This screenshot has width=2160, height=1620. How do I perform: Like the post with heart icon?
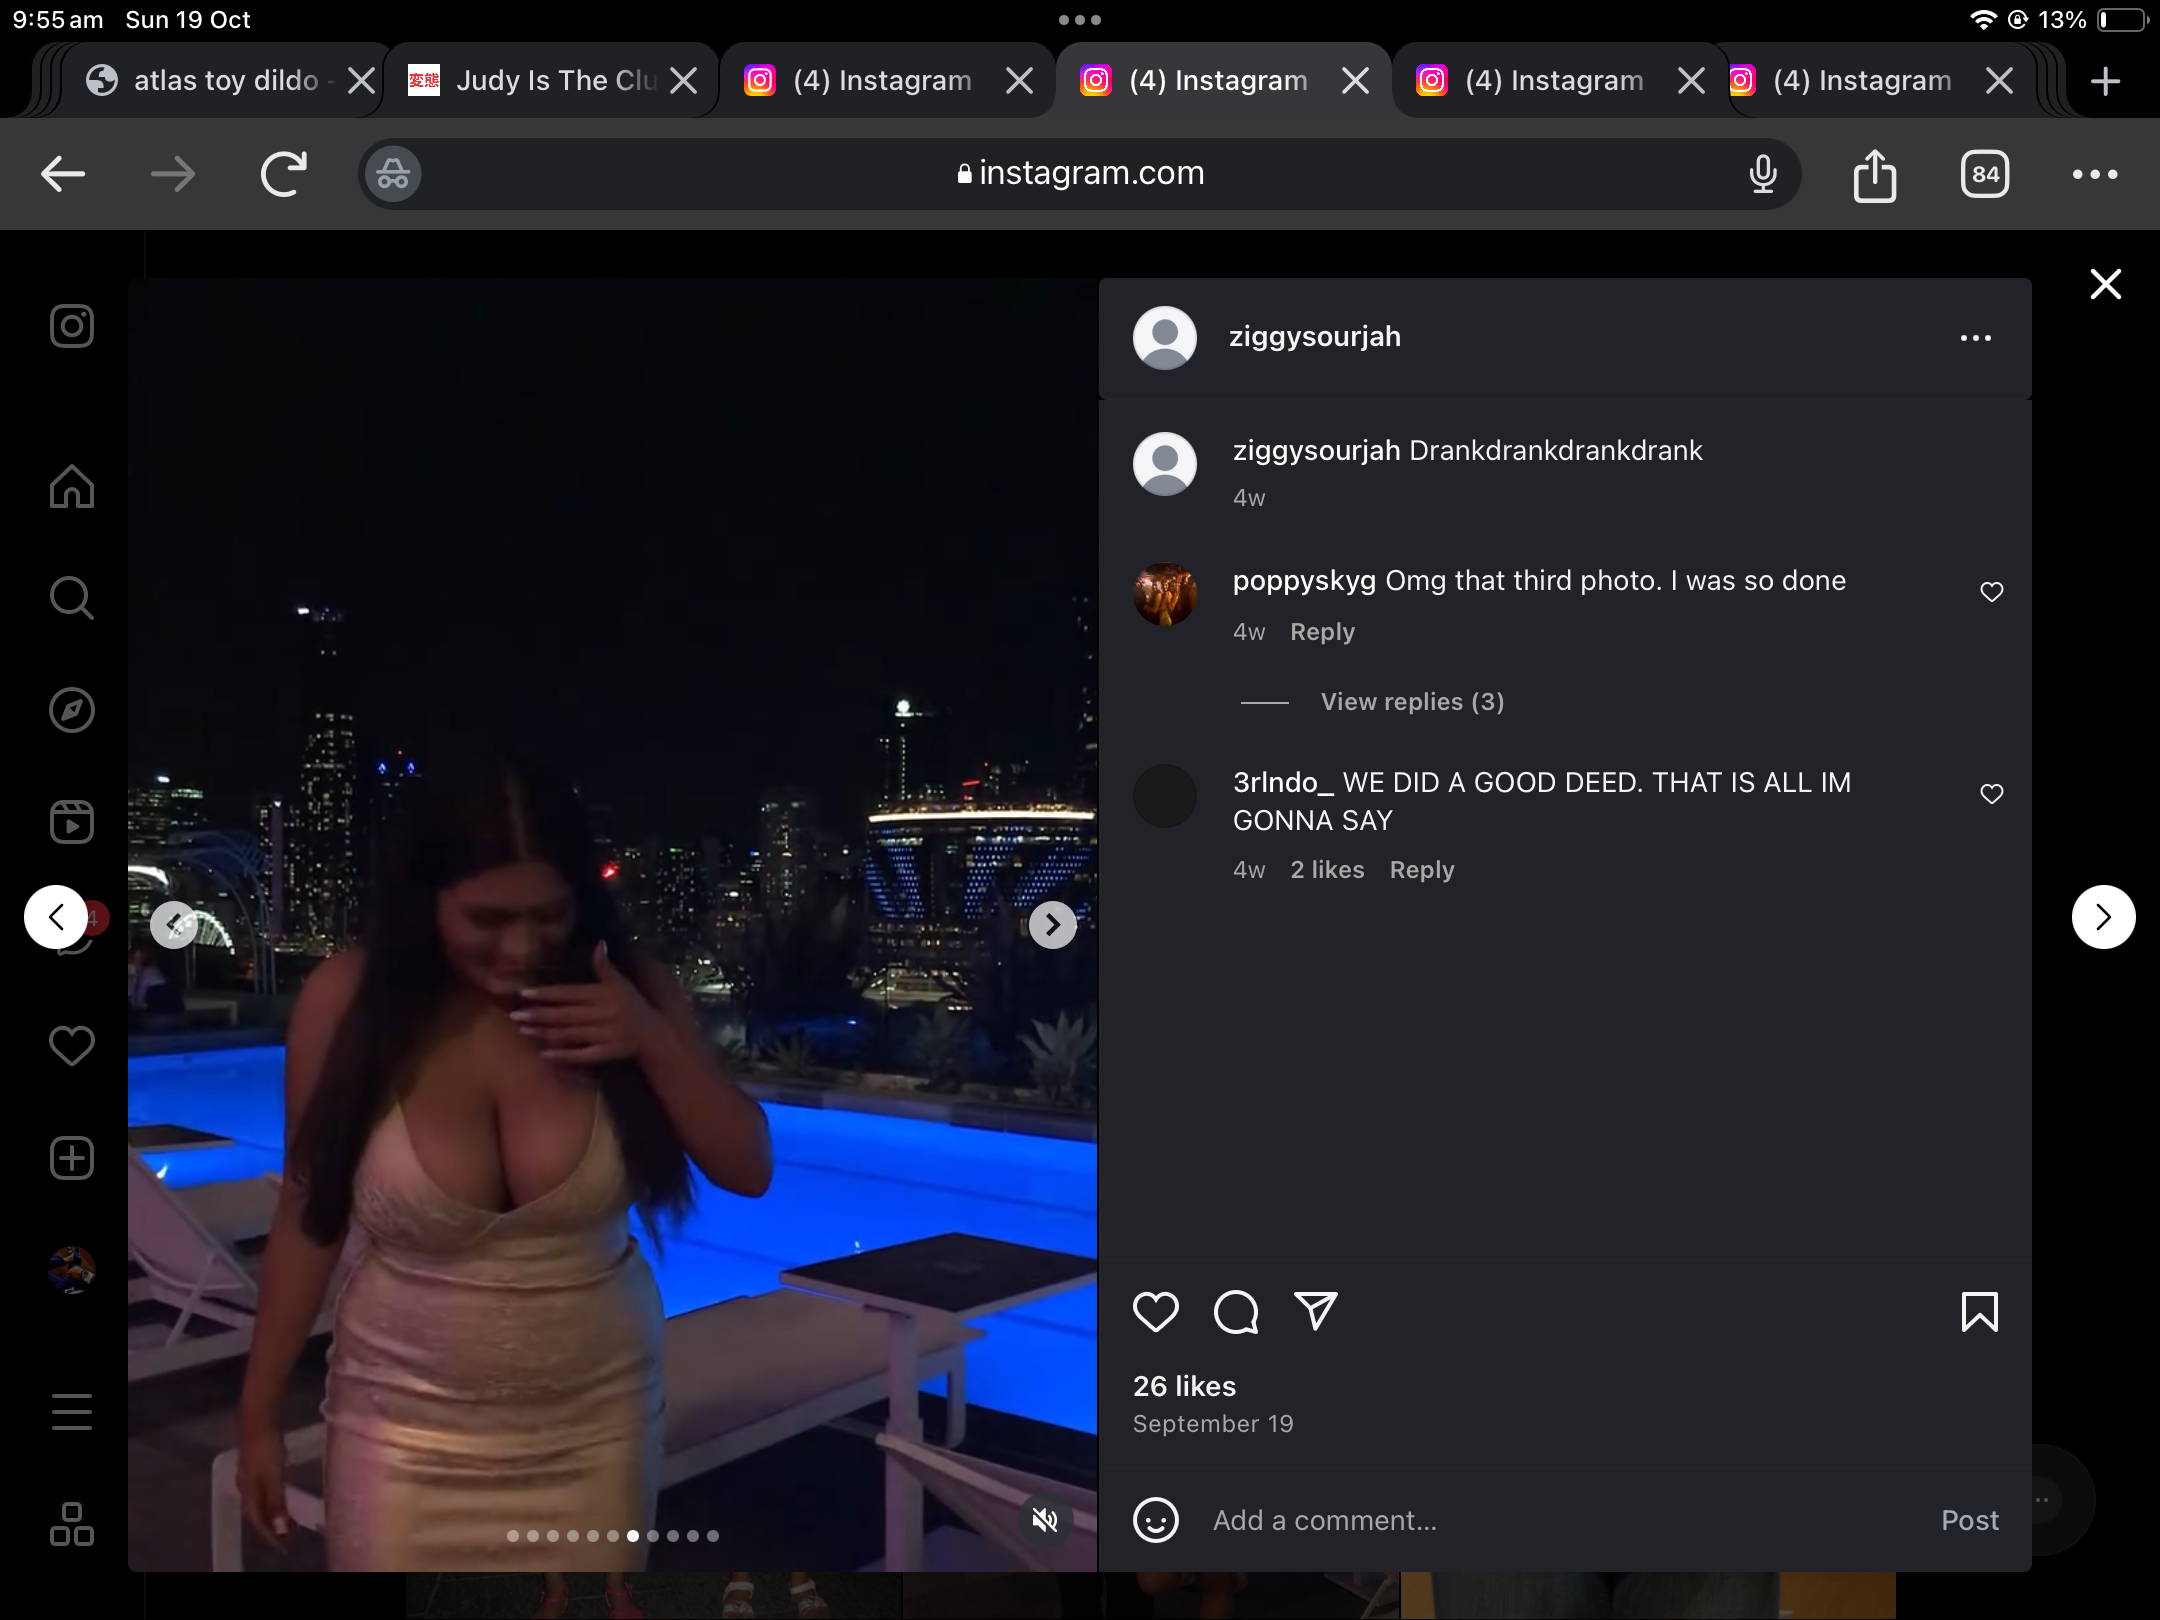1156,1311
